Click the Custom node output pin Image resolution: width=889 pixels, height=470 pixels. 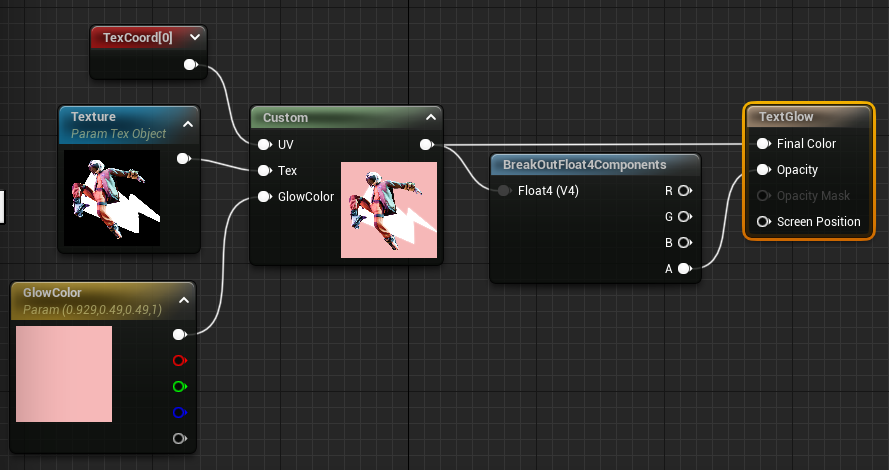(x=426, y=144)
